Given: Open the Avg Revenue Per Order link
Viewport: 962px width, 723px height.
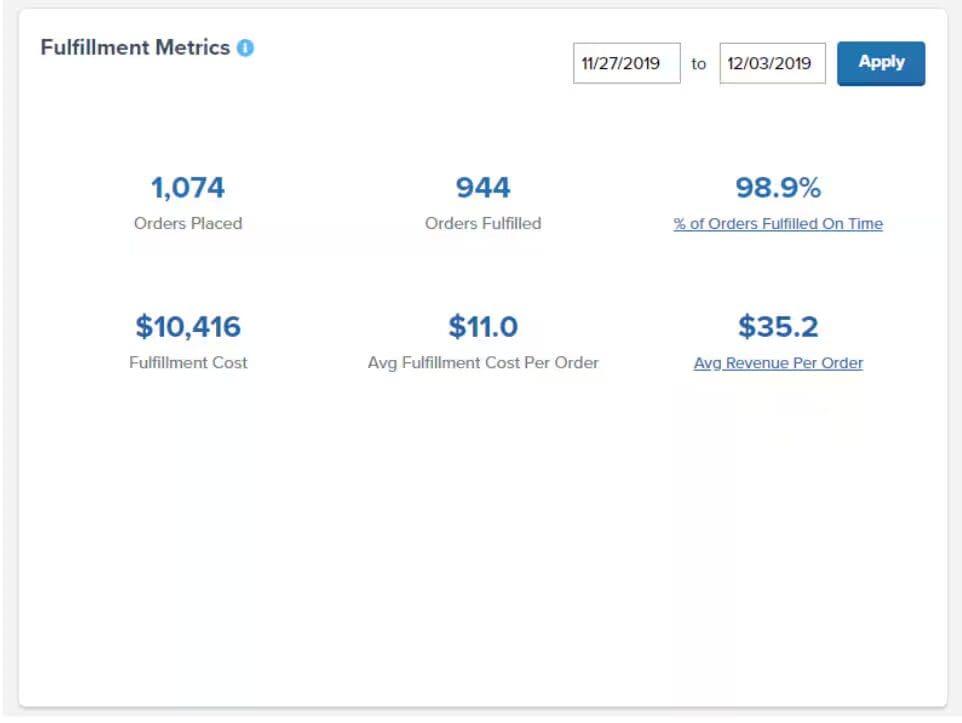Looking at the screenshot, I should pyautogui.click(x=778, y=363).
